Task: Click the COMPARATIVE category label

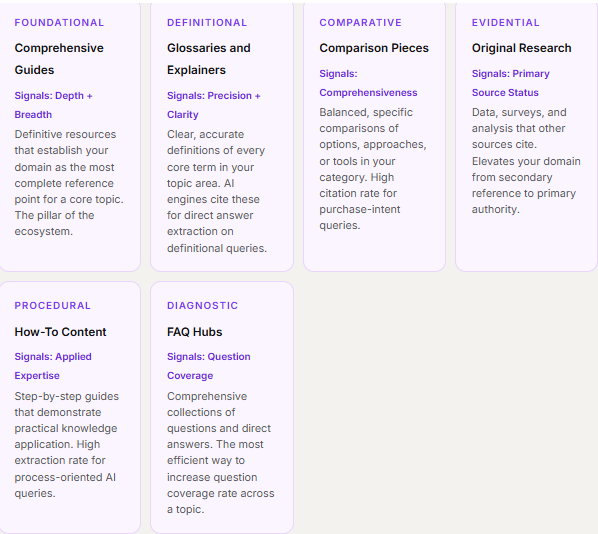Action: point(360,23)
